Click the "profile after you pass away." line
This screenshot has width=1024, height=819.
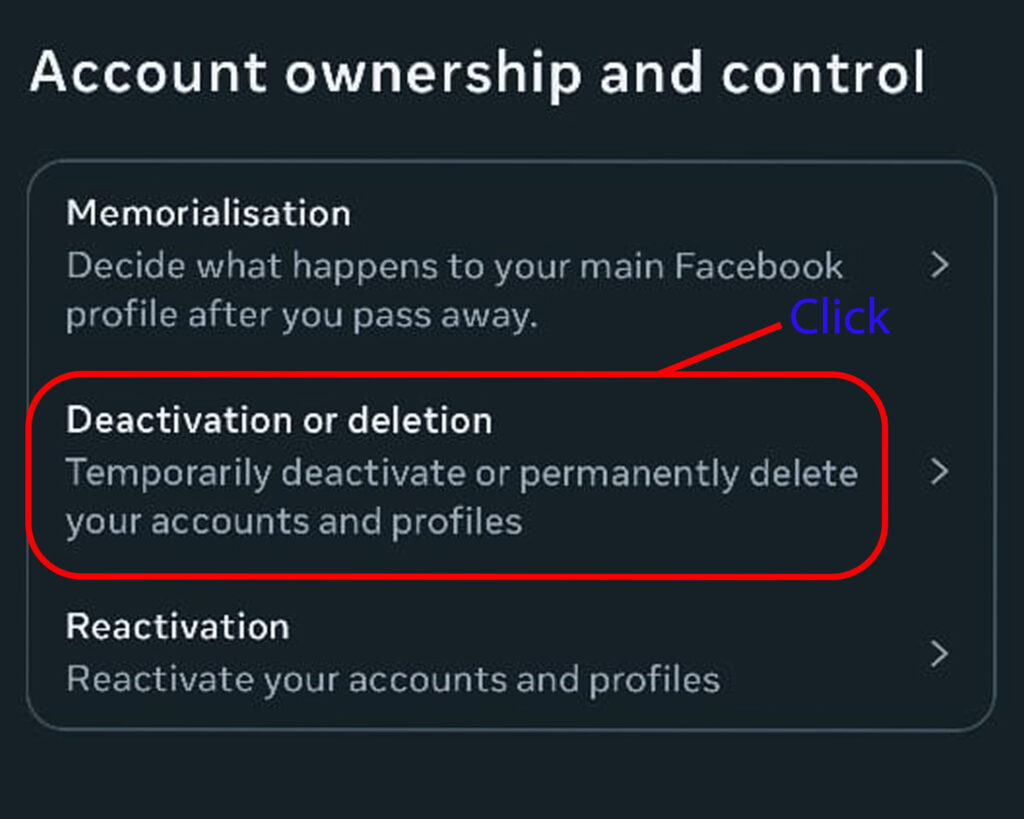301,317
